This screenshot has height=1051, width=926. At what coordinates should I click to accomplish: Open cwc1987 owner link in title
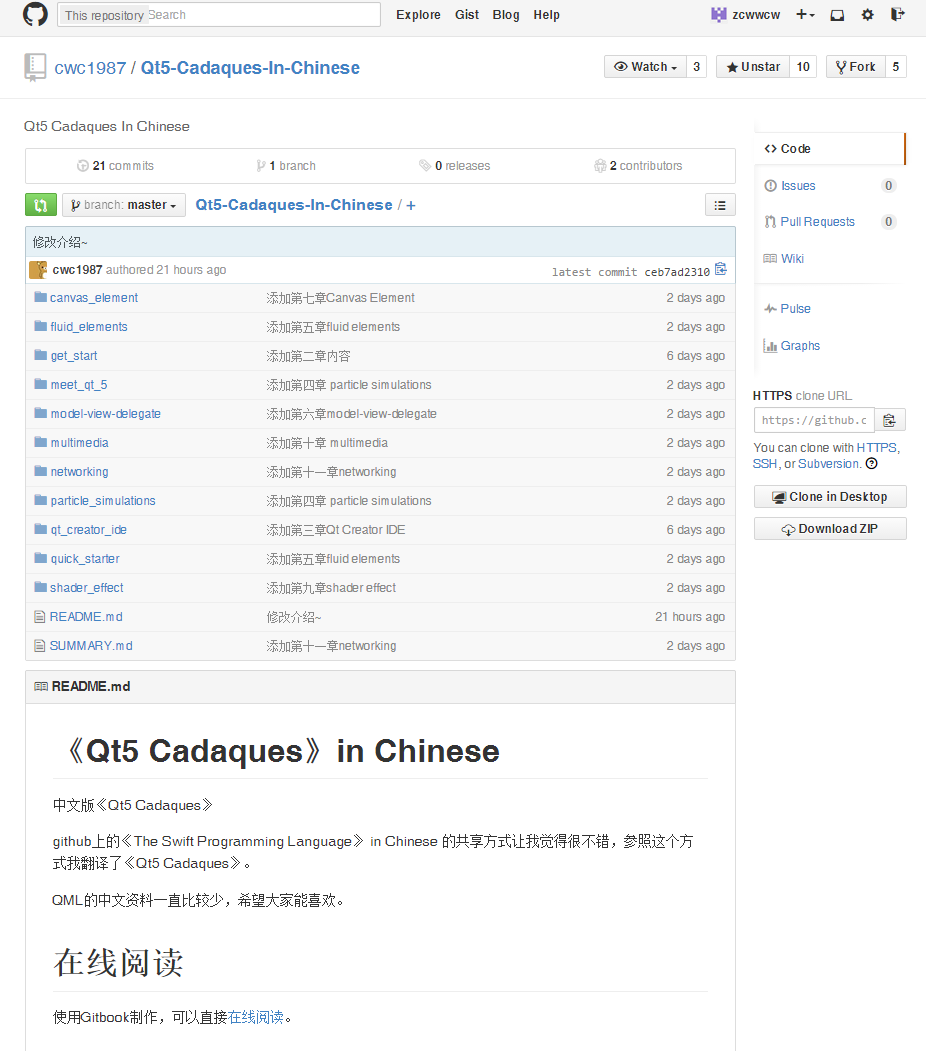click(90, 68)
